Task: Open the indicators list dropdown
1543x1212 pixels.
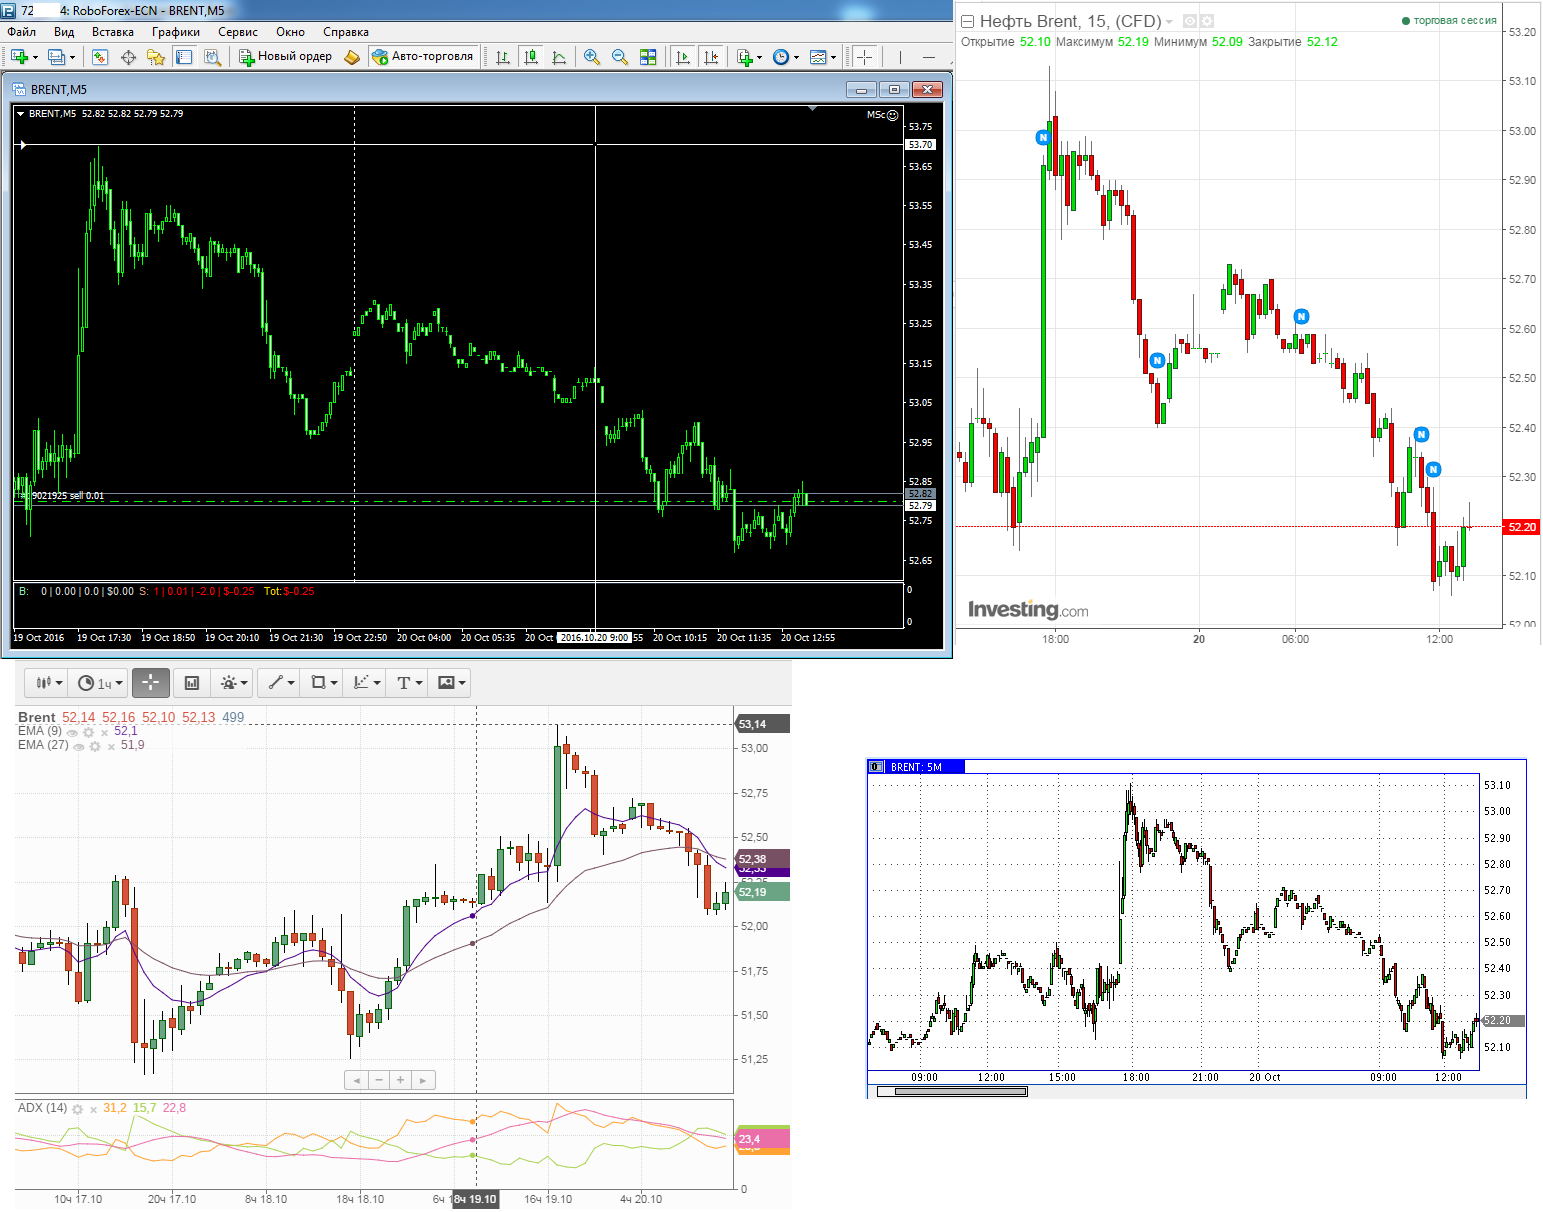Action: (749, 57)
